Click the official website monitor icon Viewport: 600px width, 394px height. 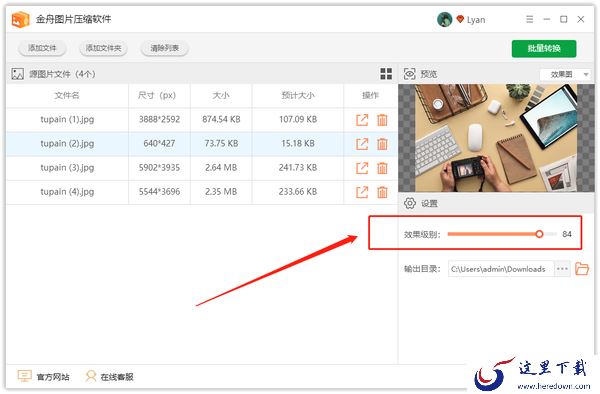(x=24, y=376)
